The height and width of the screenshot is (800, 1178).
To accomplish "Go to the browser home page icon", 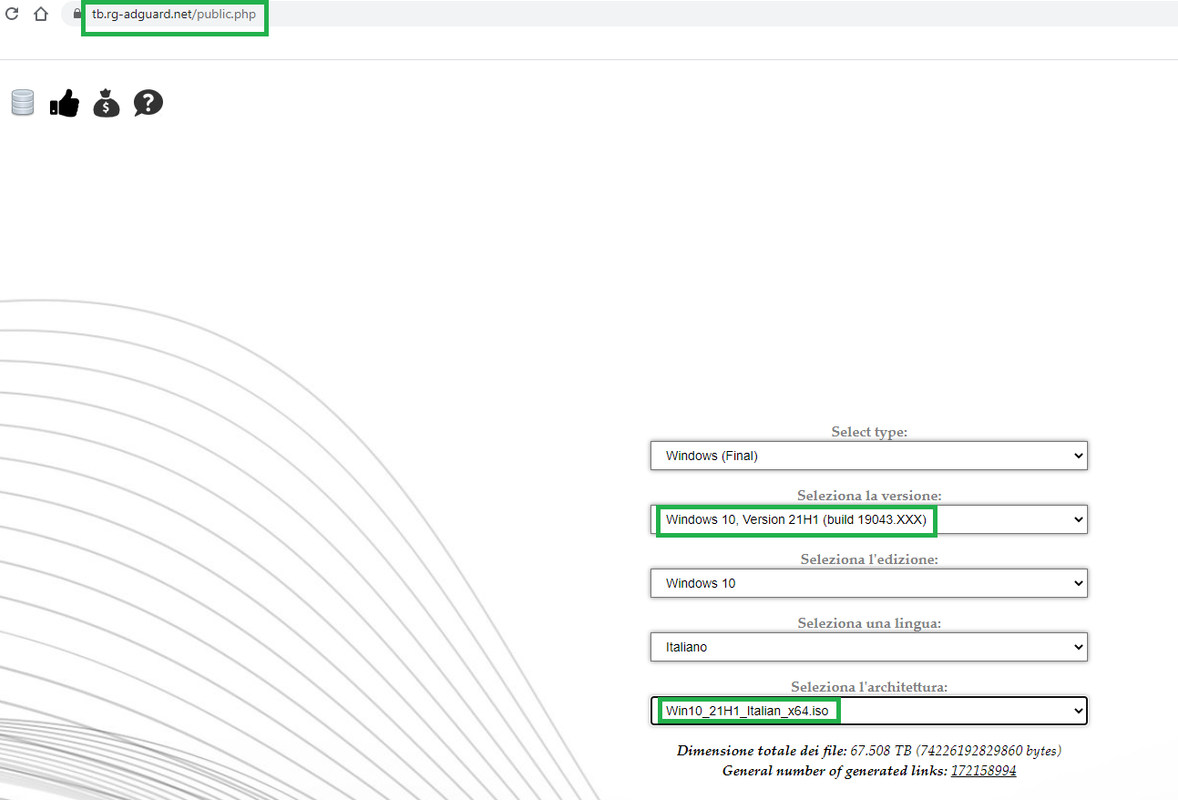I will pyautogui.click(x=41, y=14).
